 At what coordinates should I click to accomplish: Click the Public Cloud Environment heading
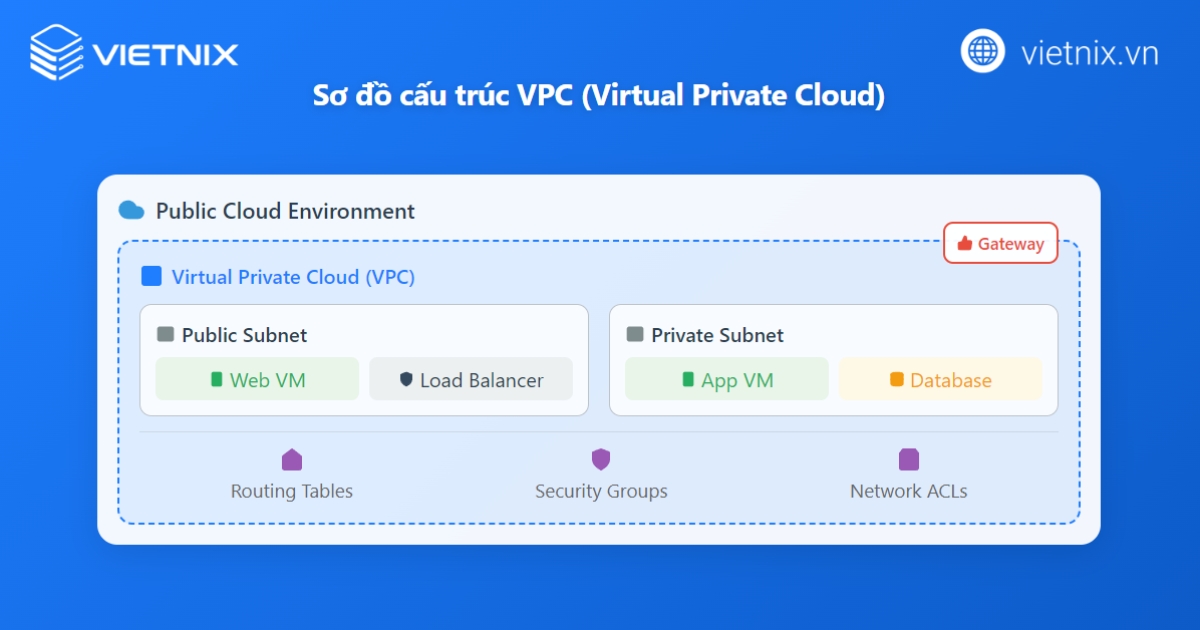click(285, 211)
